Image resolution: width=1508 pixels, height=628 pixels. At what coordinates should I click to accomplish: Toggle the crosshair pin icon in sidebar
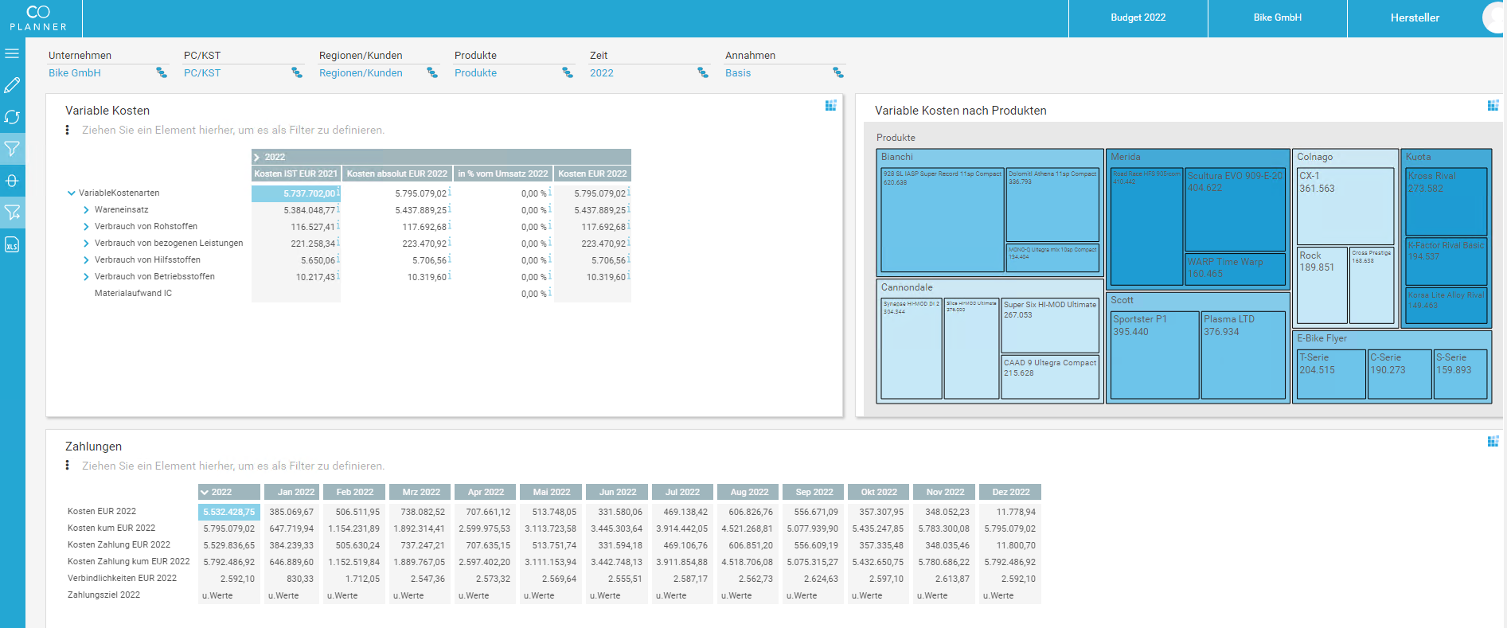[12, 180]
